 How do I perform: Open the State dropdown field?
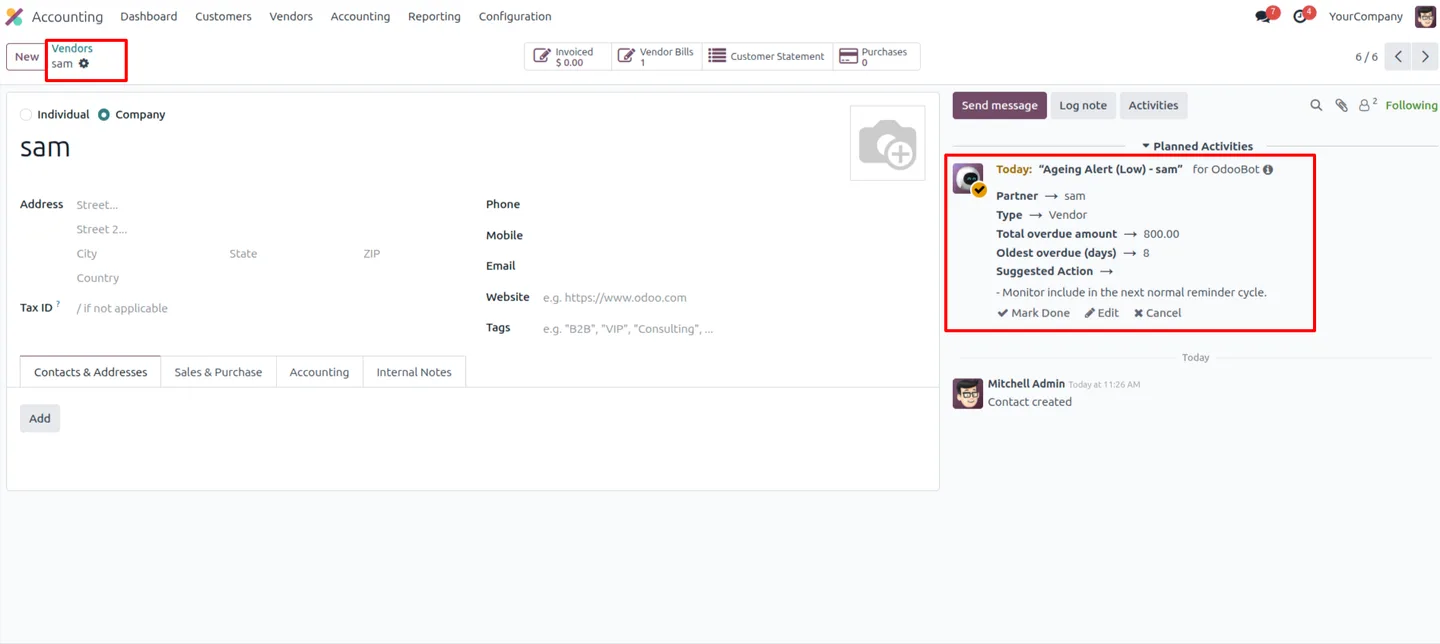(289, 254)
